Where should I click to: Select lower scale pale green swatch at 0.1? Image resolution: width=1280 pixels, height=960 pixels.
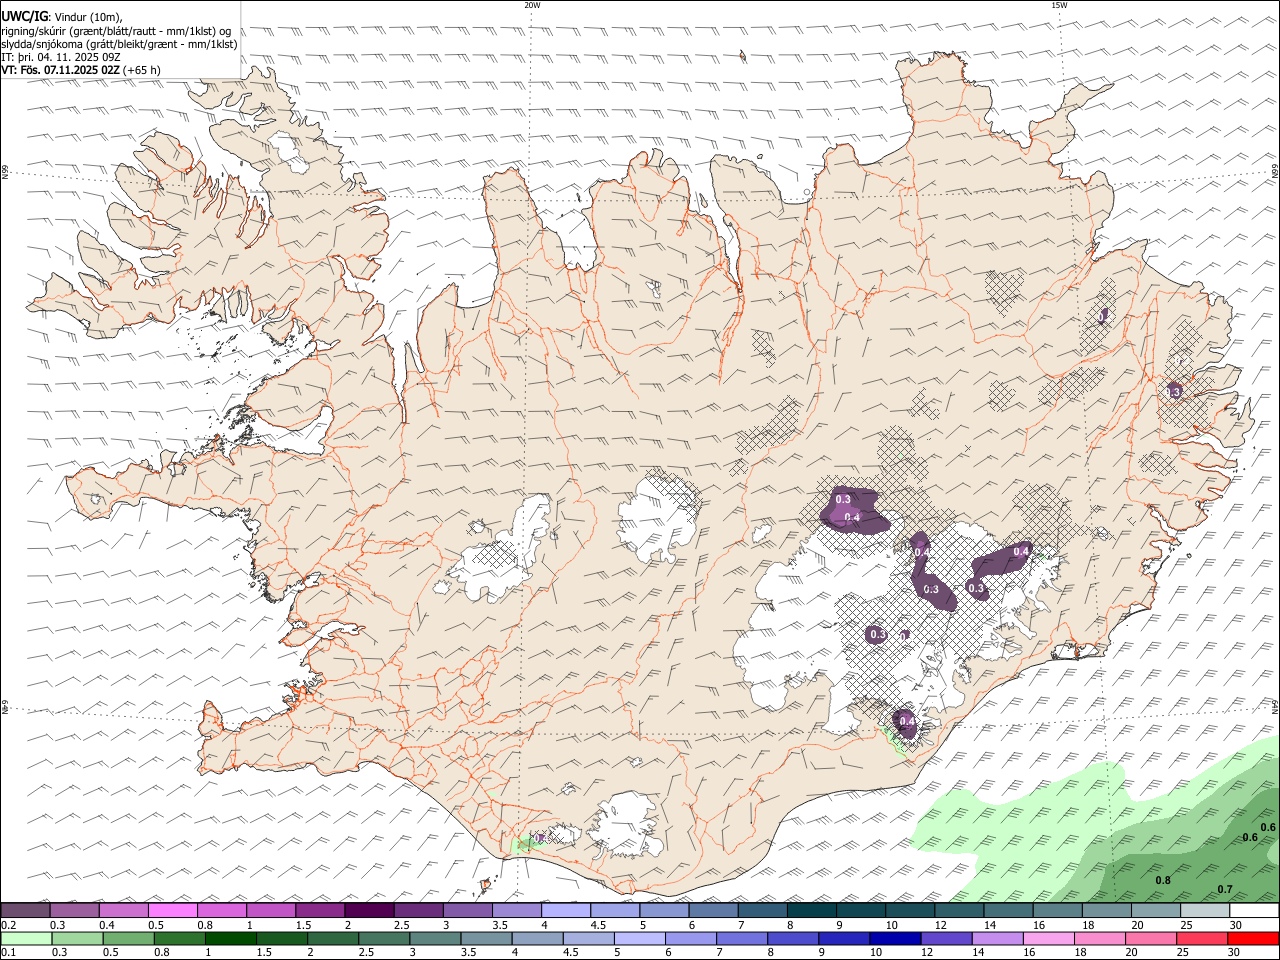26,939
